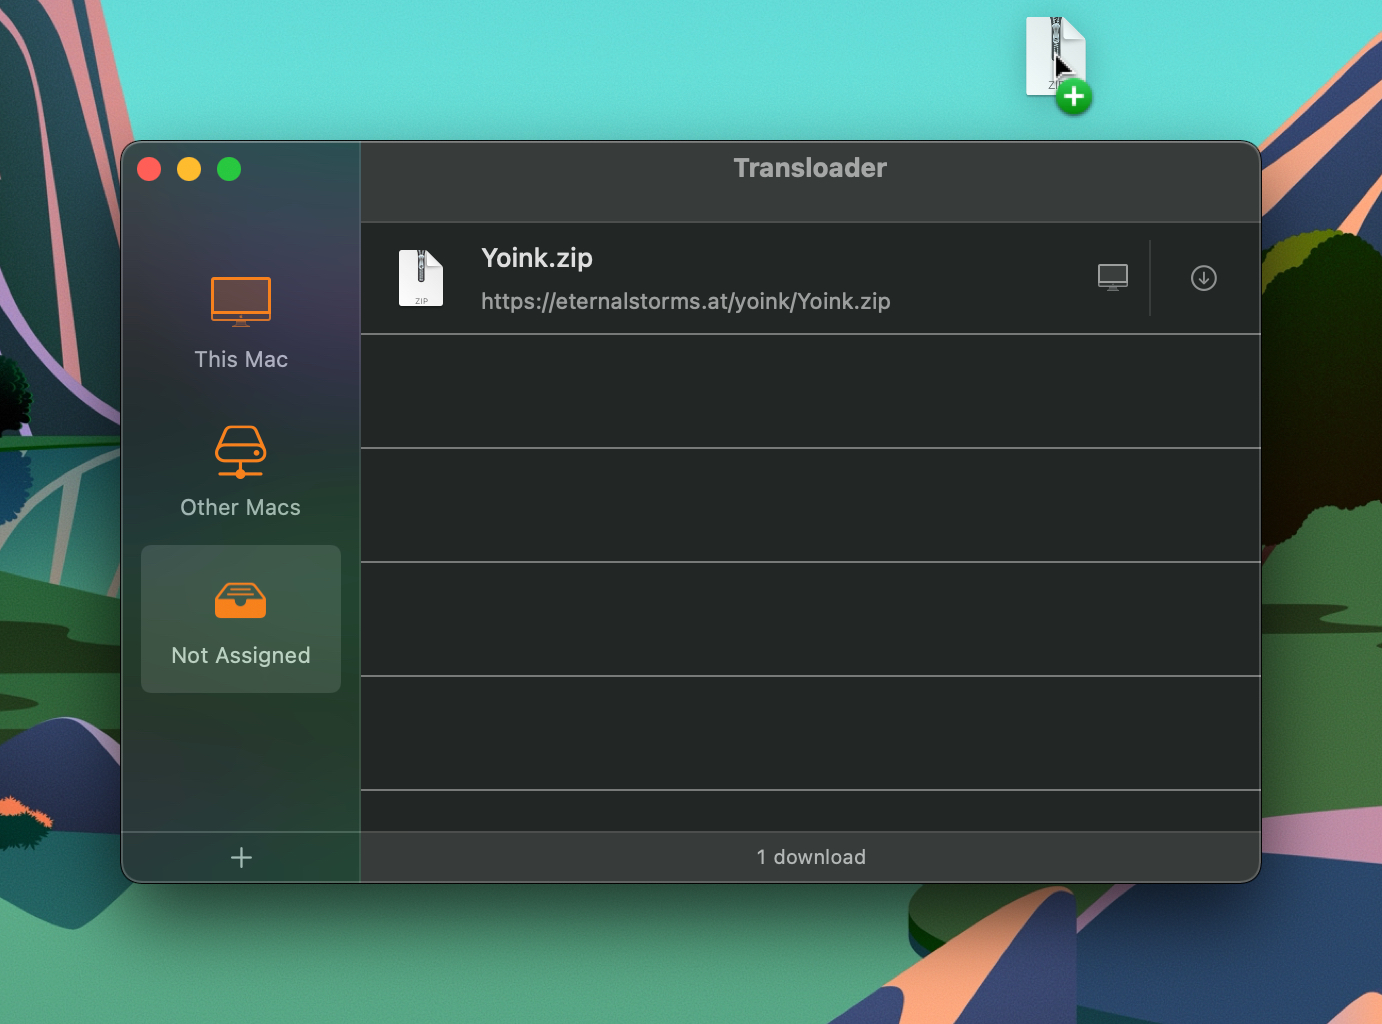Image resolution: width=1382 pixels, height=1024 pixels.
Task: Assign Yoink.zip using the gray monitor icon
Action: click(1112, 277)
